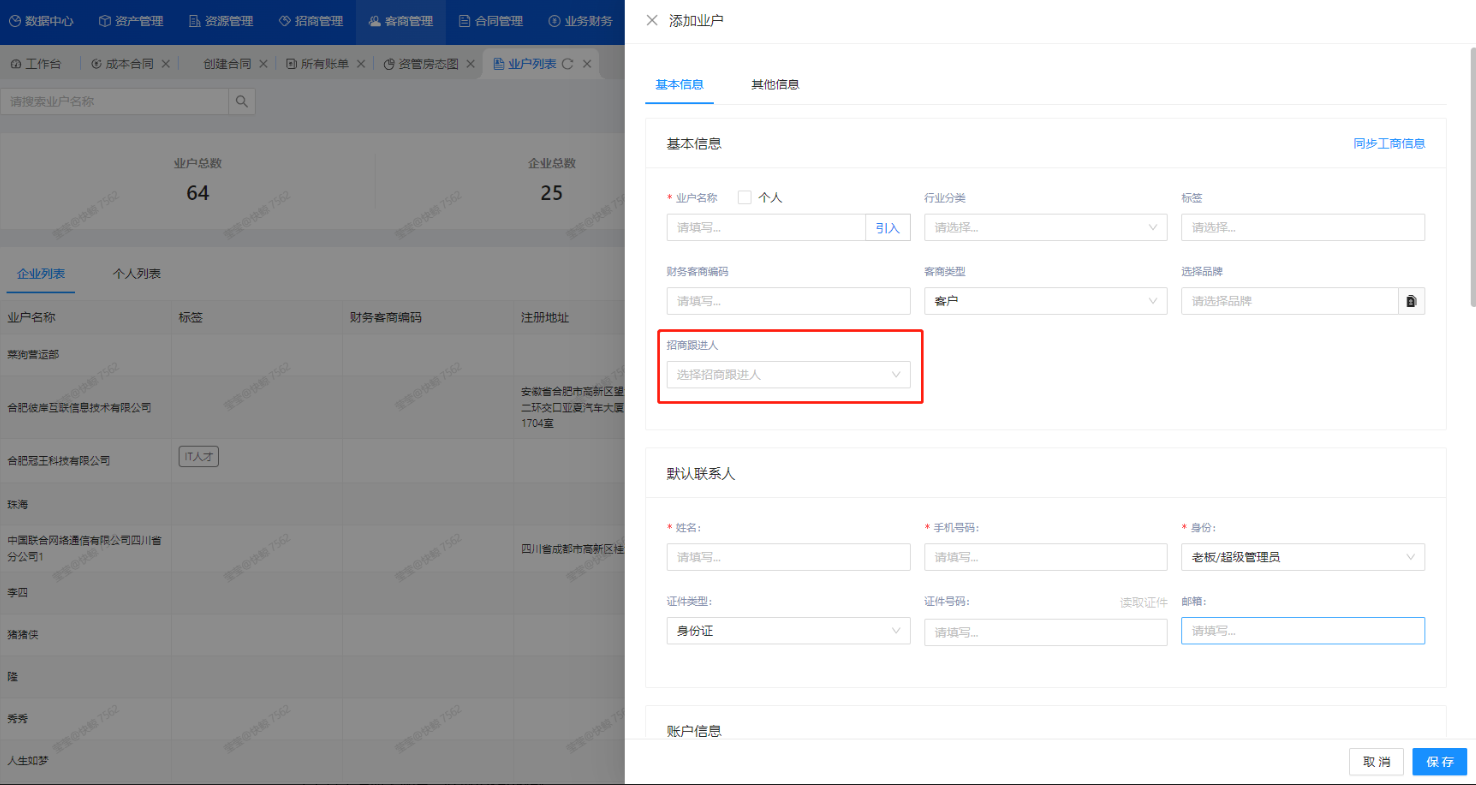
Task: Switch to the 工作台 tab
Action: pos(36,64)
